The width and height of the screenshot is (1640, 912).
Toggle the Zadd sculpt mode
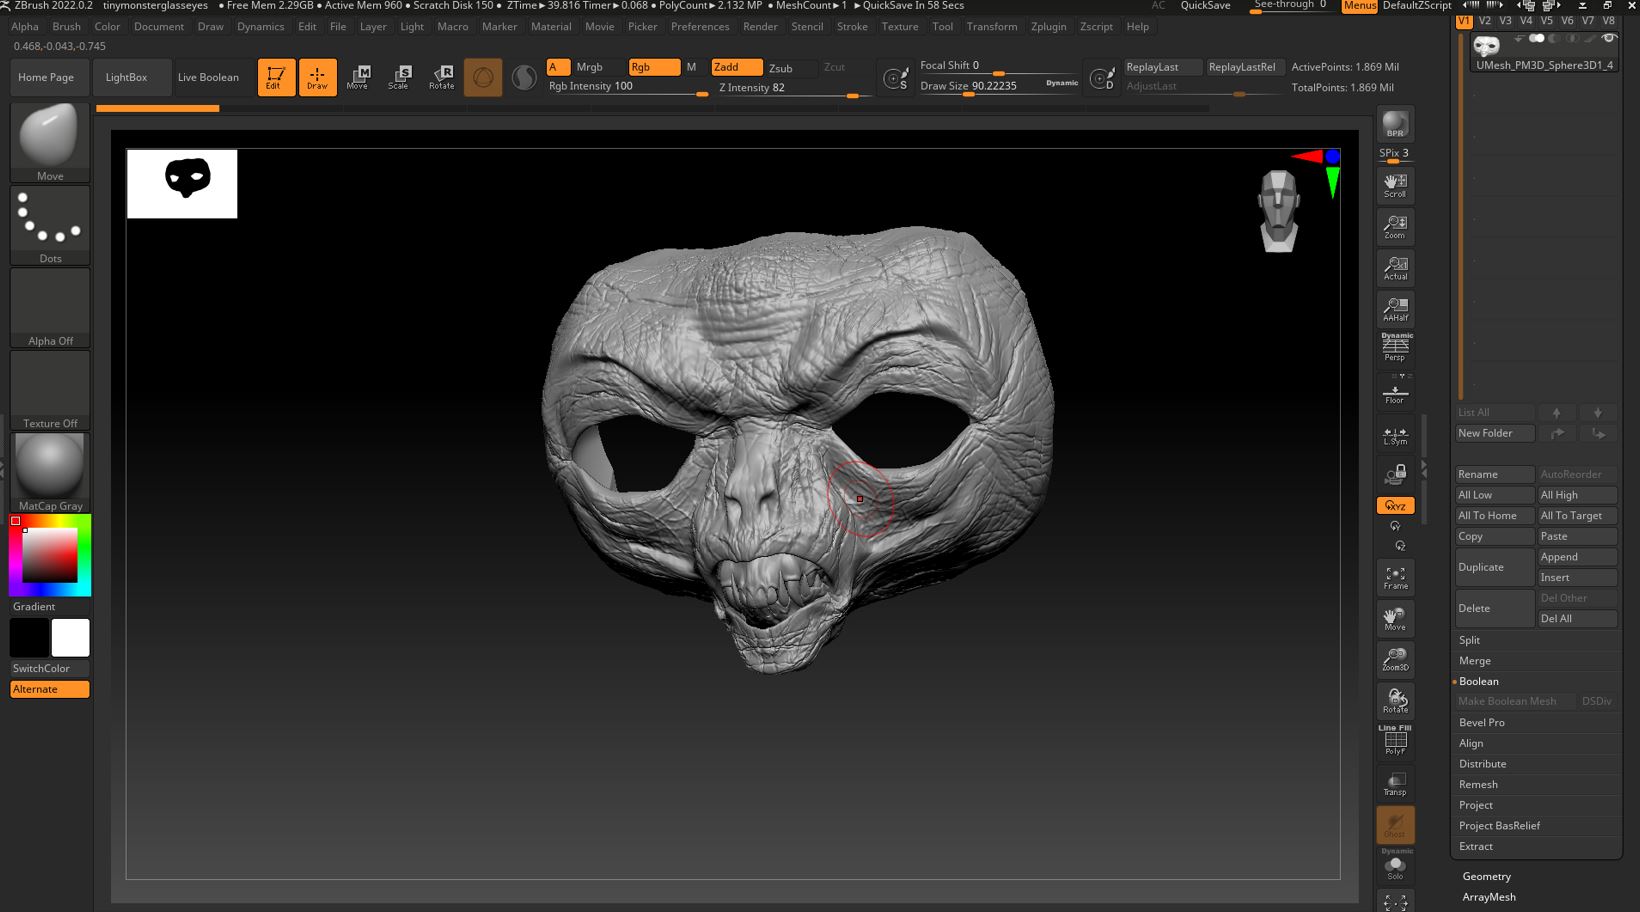(736, 67)
